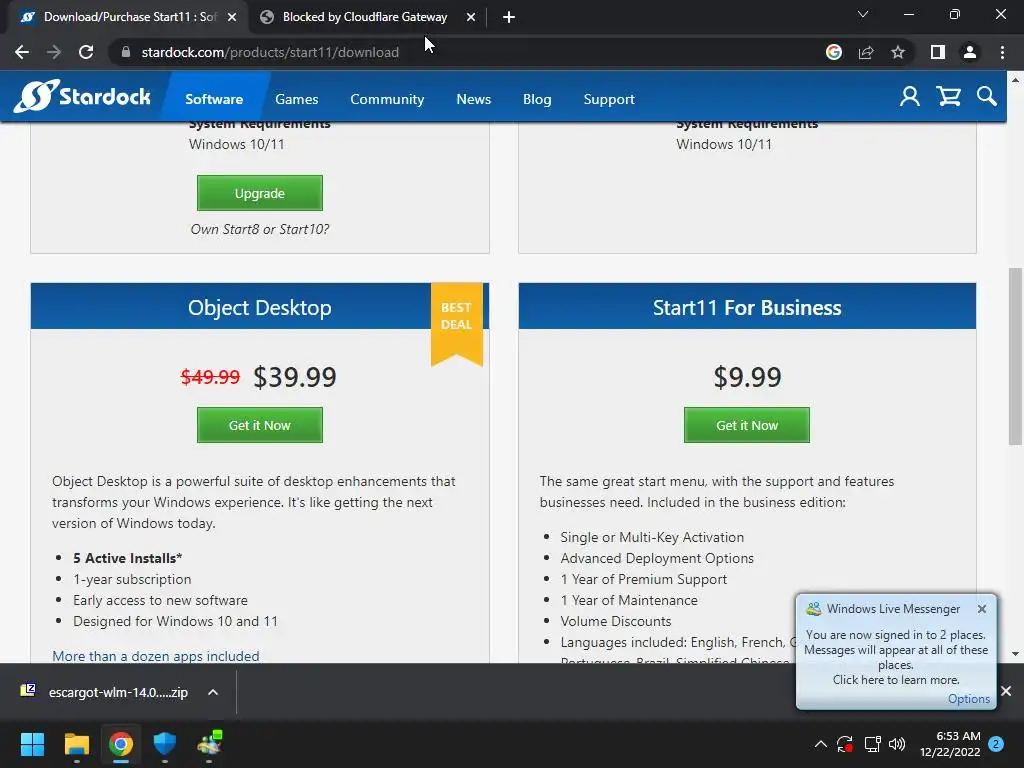Close the Cloudflare Gateway tab
This screenshot has width=1024, height=768.
click(471, 17)
